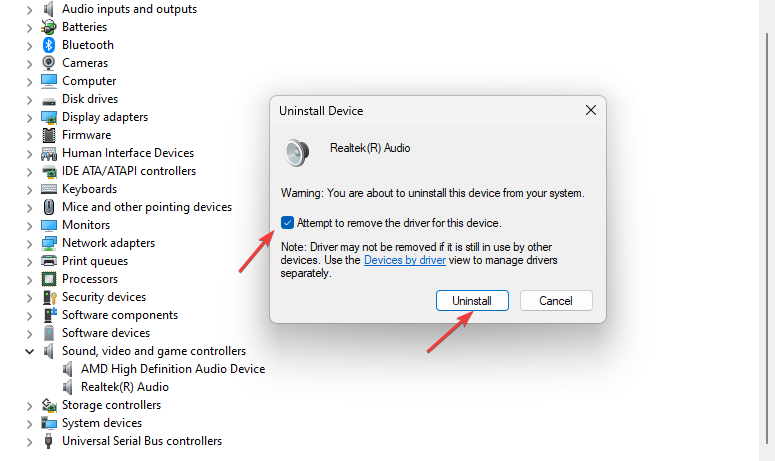Expand the Monitors category

(28, 225)
